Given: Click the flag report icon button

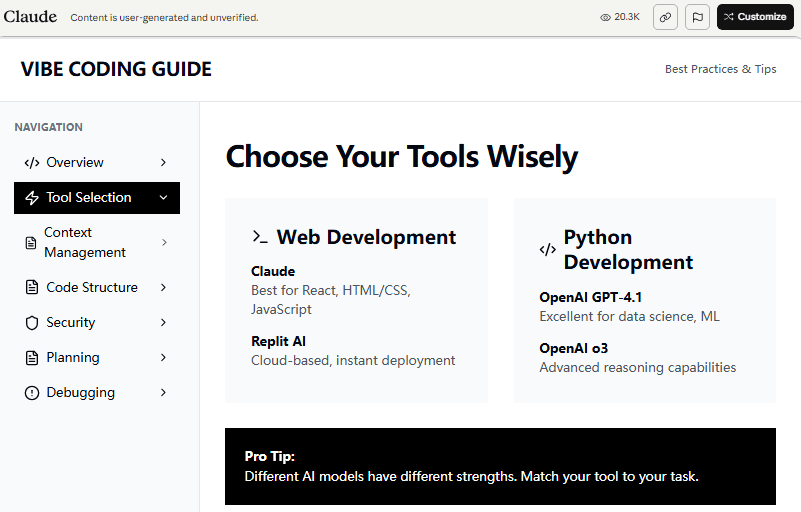Looking at the screenshot, I should (x=697, y=17).
